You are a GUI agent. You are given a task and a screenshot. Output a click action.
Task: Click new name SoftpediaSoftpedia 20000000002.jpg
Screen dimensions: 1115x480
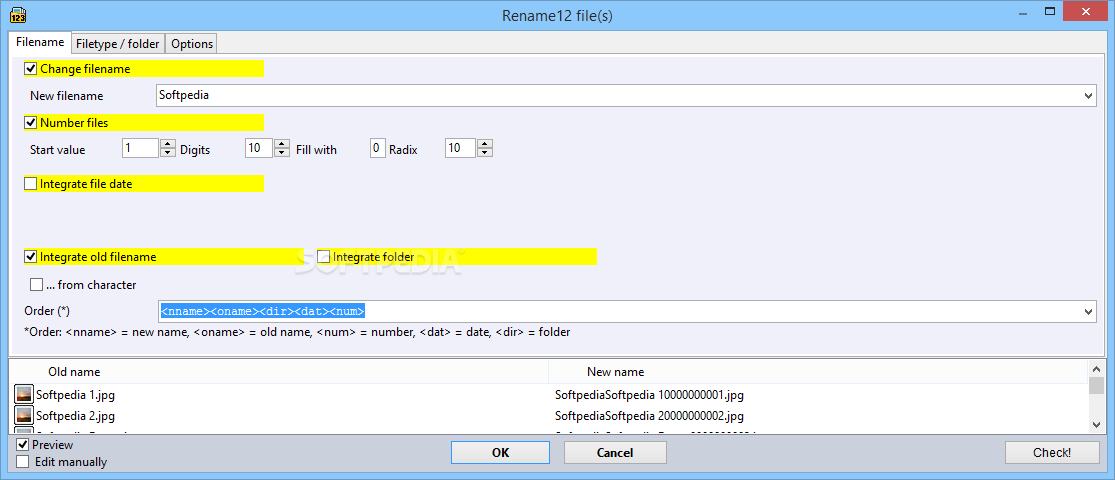(x=649, y=415)
